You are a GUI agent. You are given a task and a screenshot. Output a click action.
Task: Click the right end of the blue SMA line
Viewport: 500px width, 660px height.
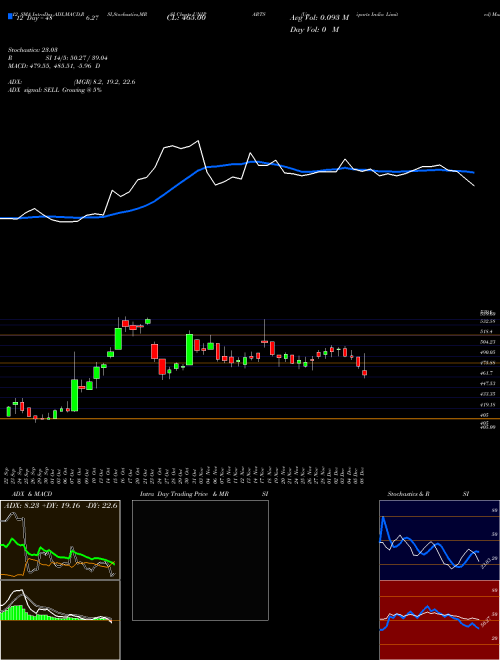pos(474,172)
